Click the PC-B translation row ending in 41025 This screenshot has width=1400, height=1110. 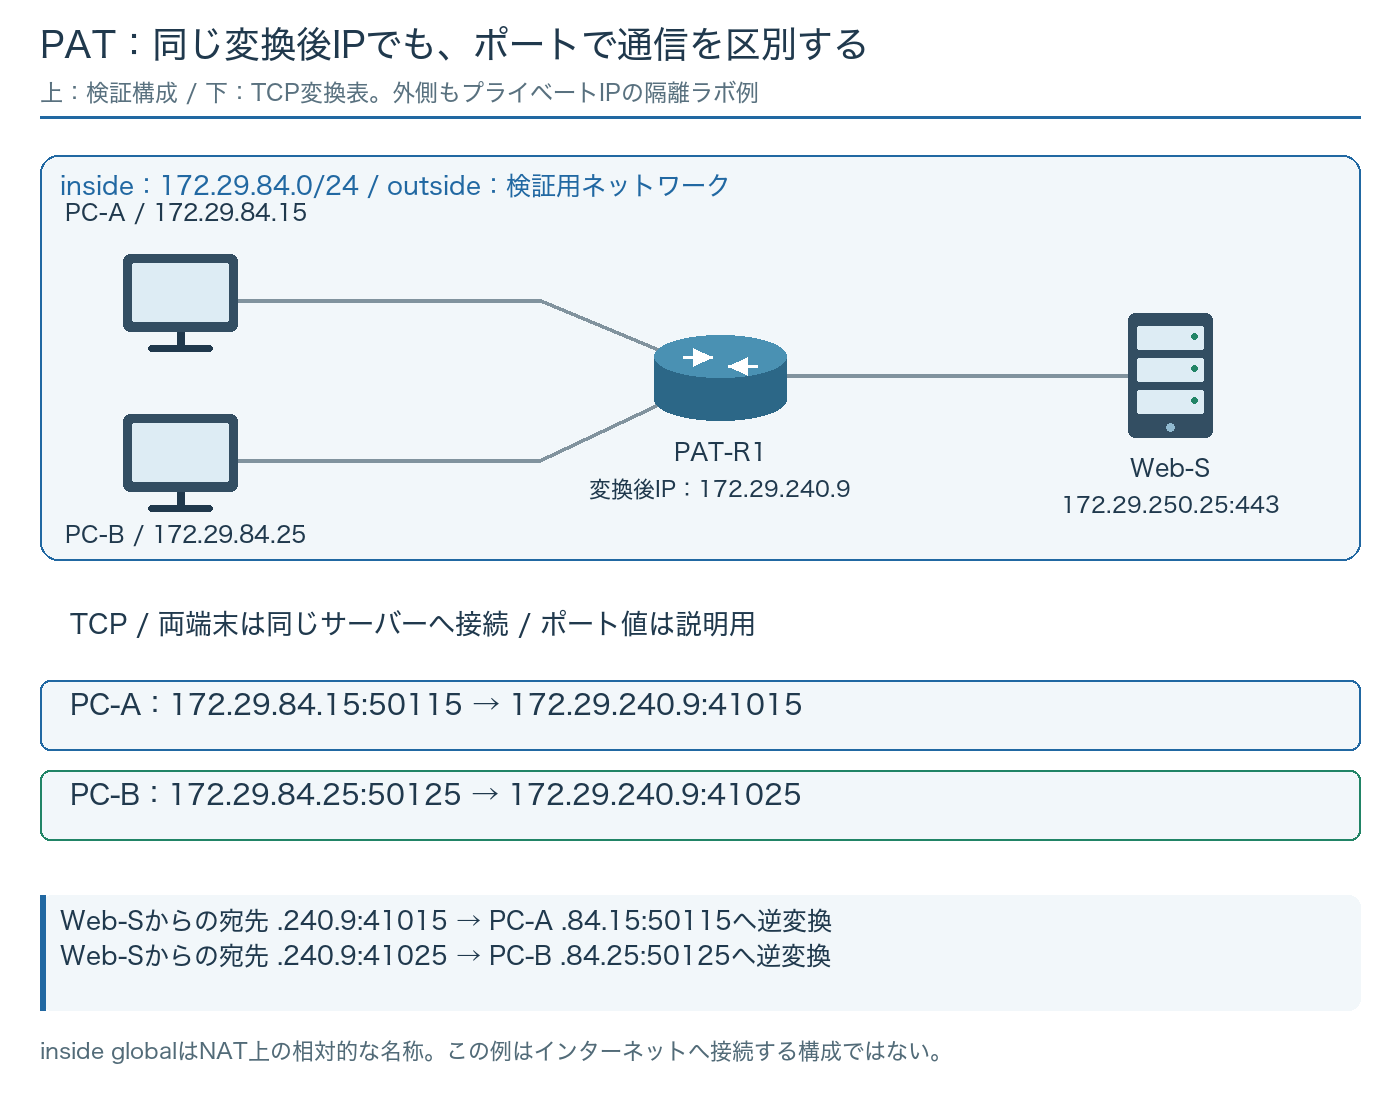tap(700, 805)
